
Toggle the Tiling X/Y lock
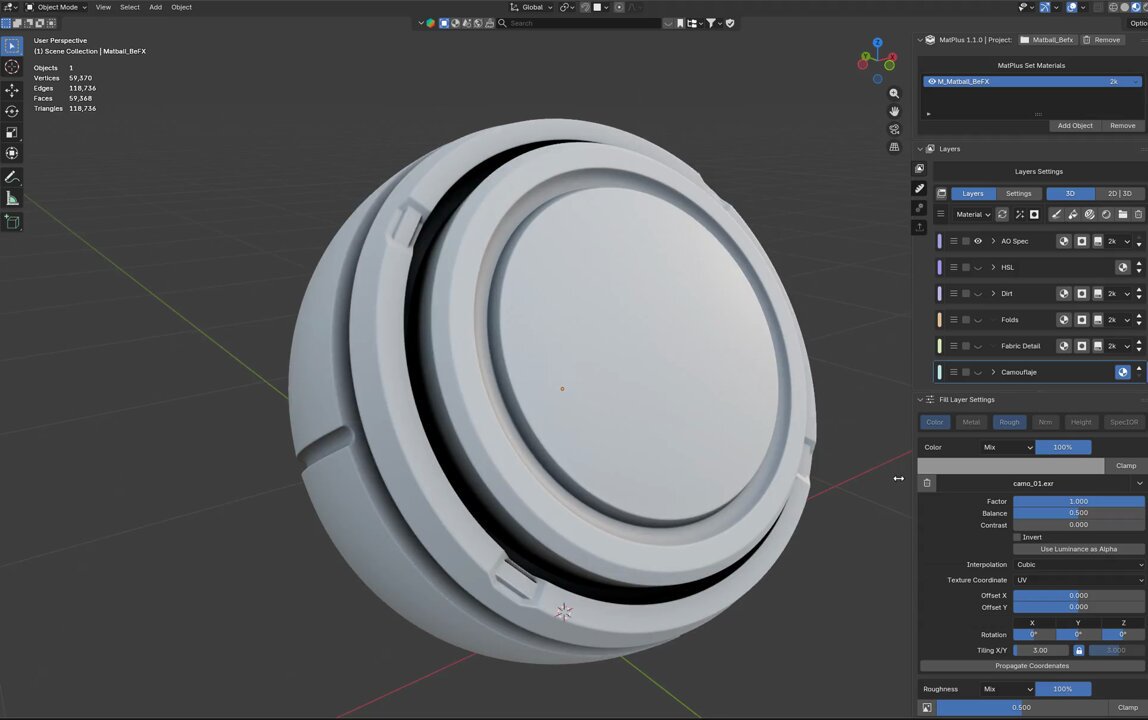click(x=1078, y=650)
